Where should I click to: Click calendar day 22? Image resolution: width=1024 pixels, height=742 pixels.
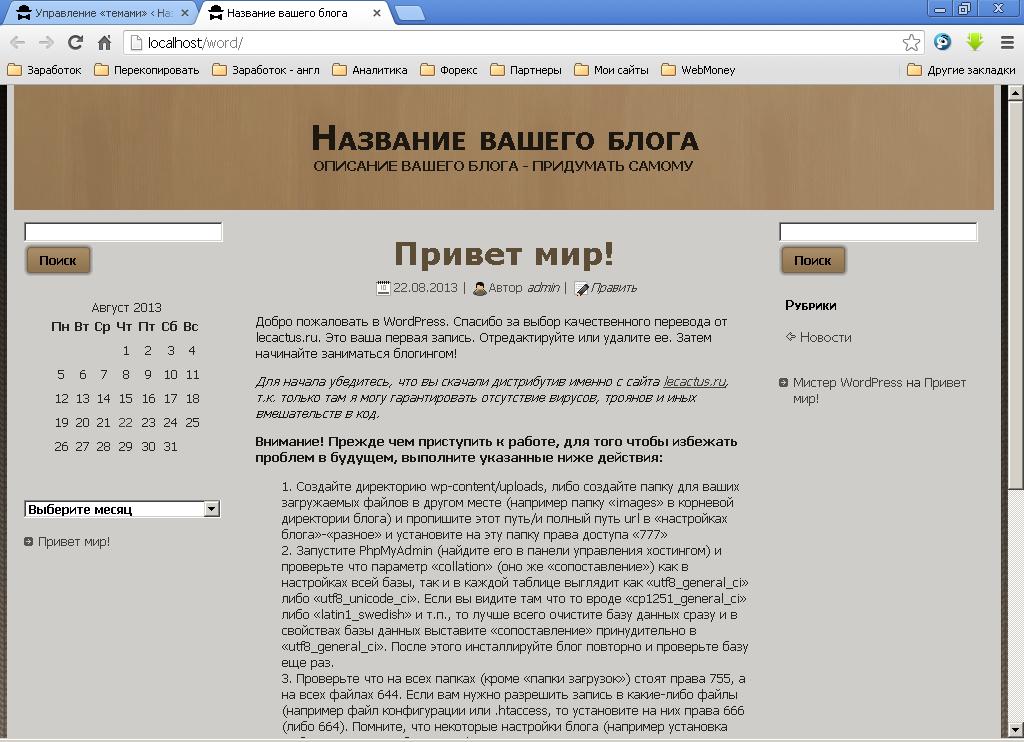click(125, 423)
